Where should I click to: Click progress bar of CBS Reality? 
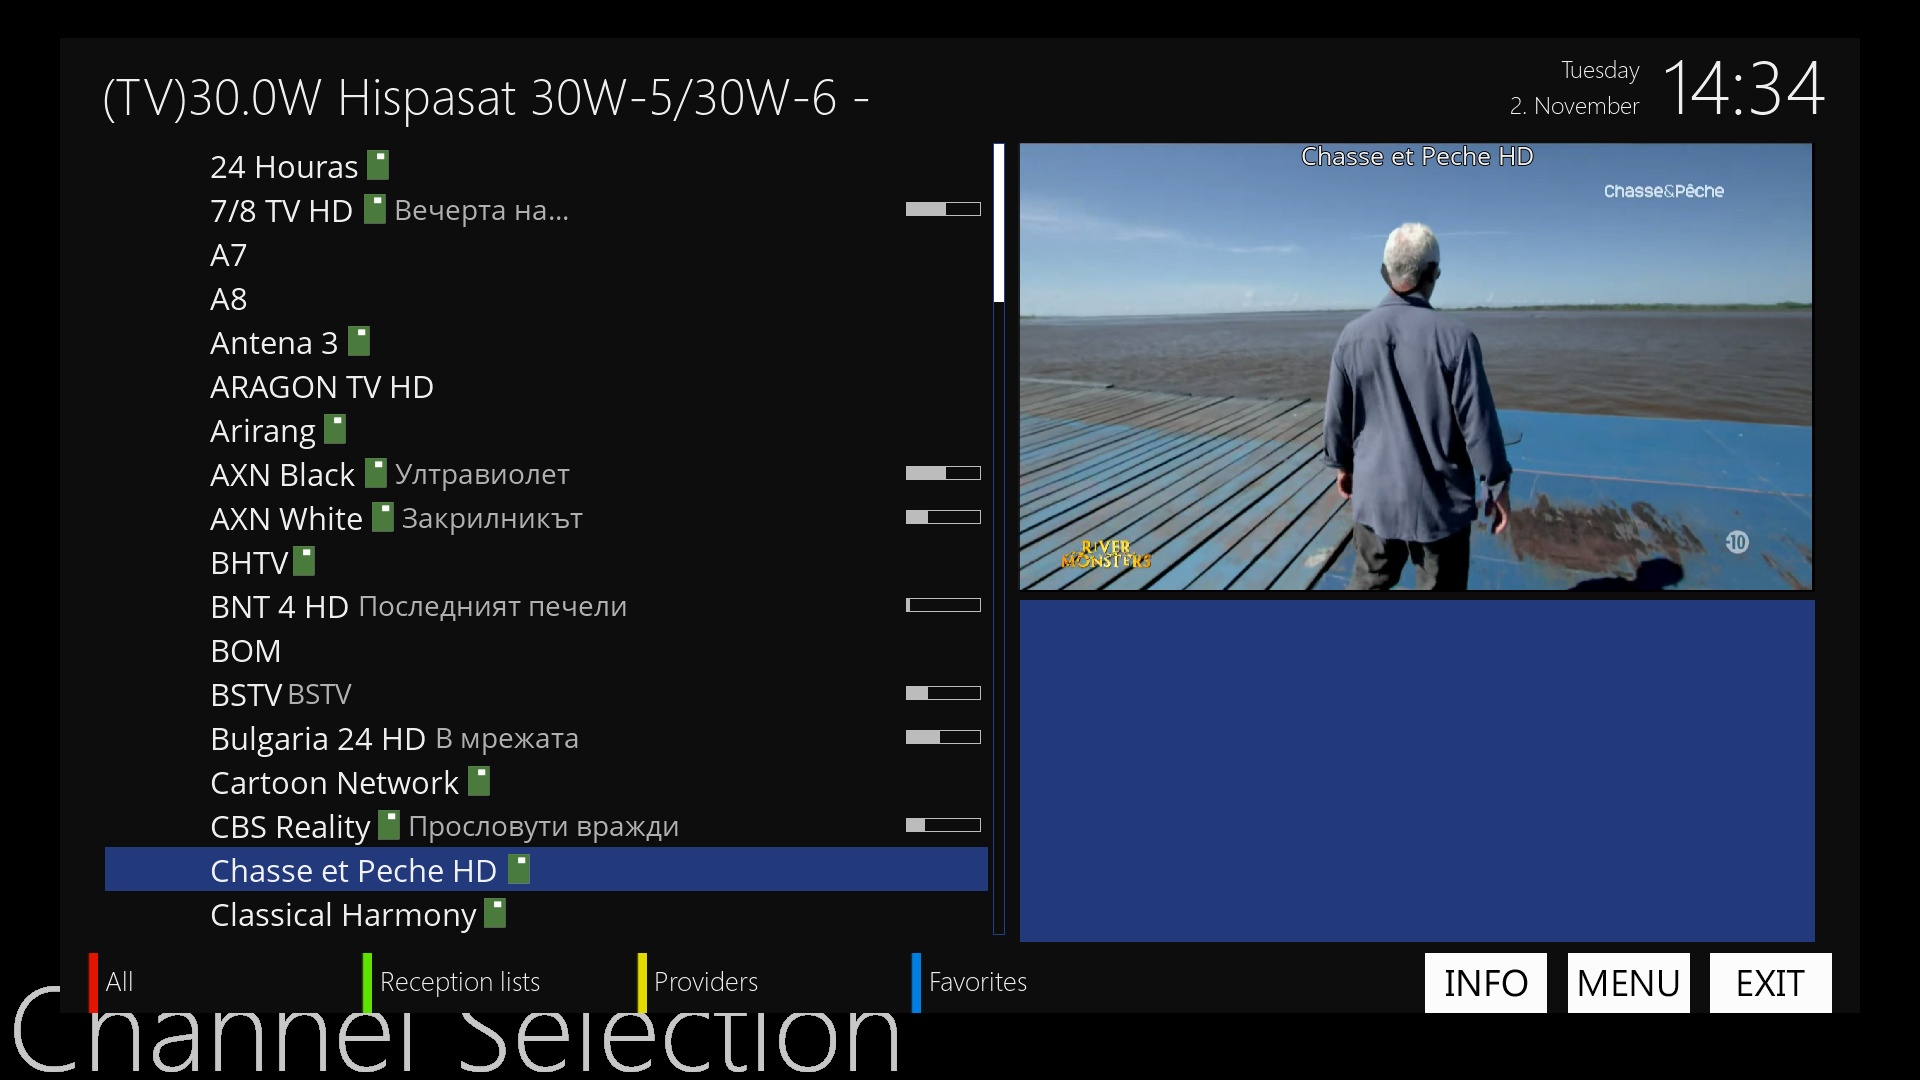pos(943,825)
